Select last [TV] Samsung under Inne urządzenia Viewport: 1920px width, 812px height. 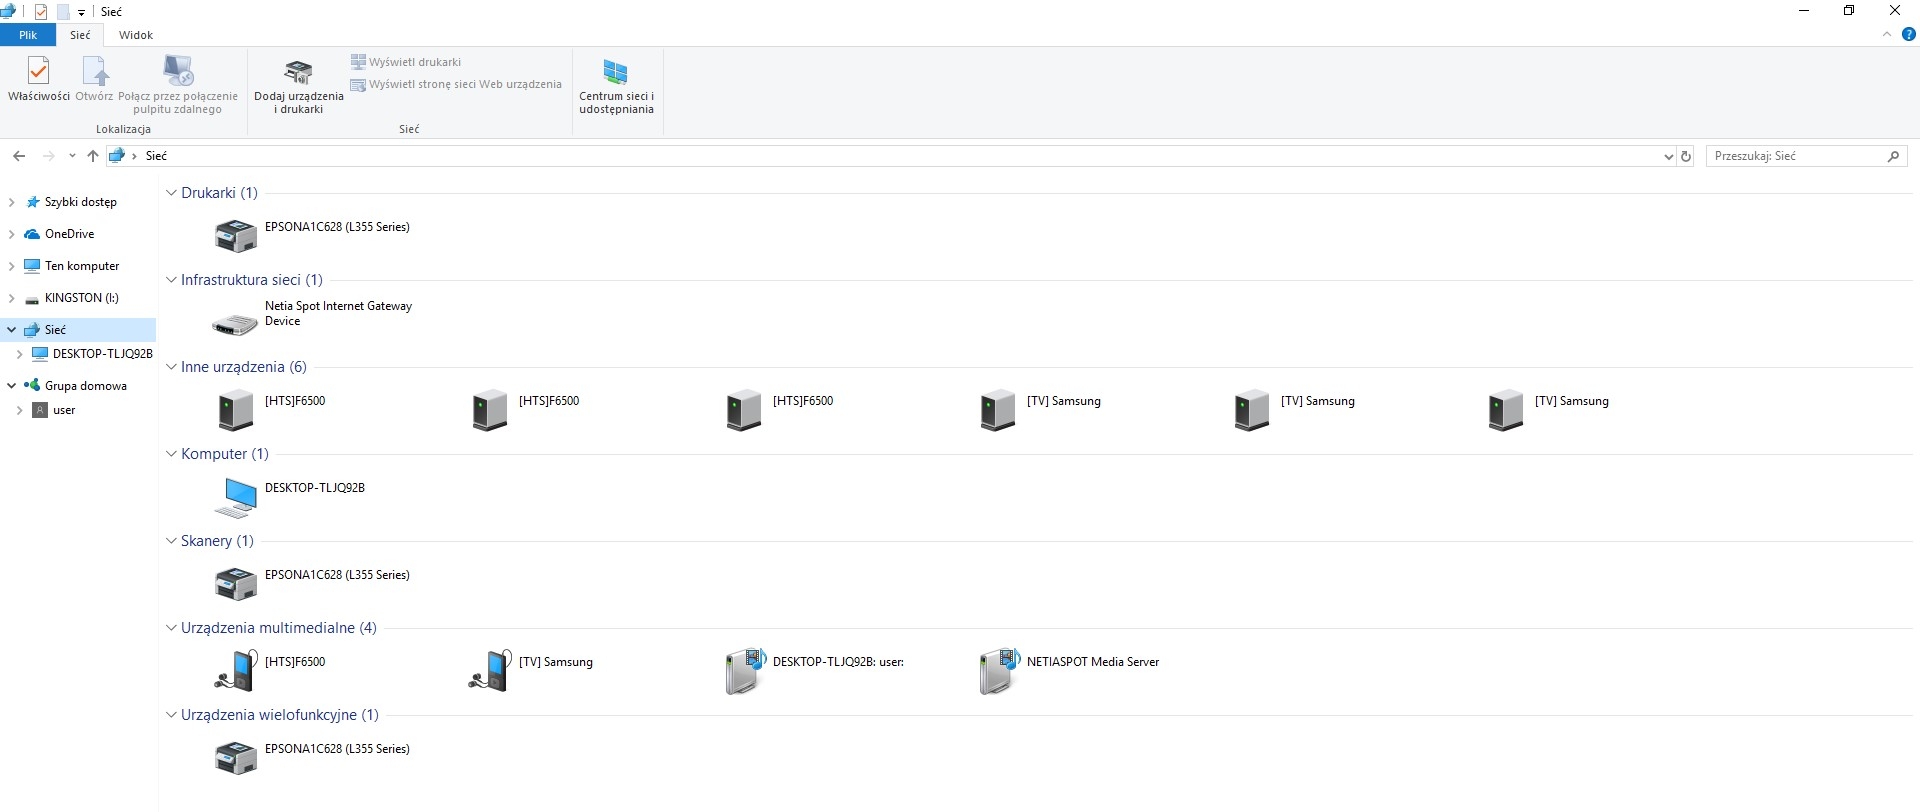point(1548,410)
